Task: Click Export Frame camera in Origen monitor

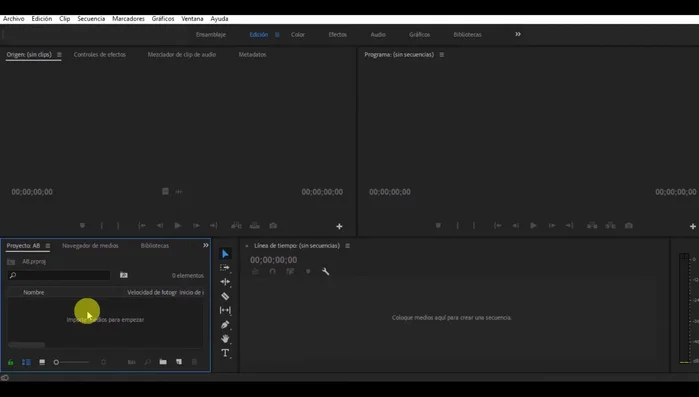Action: click(x=273, y=225)
